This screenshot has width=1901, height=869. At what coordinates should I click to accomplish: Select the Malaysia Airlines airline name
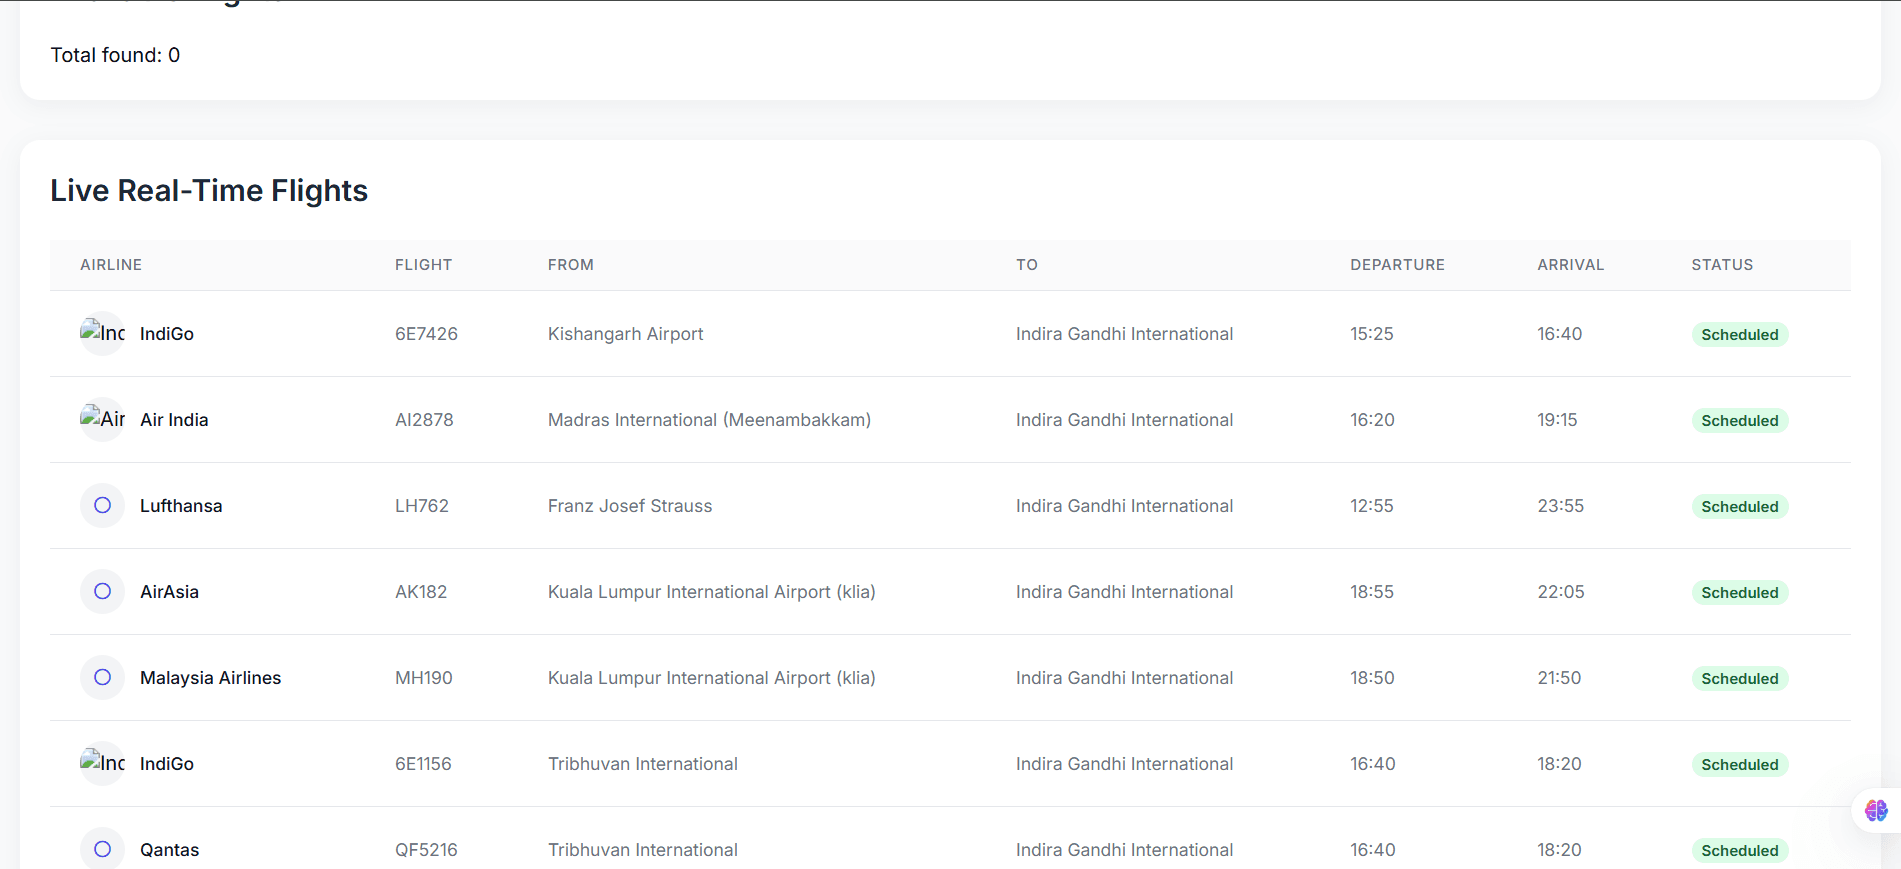point(210,678)
